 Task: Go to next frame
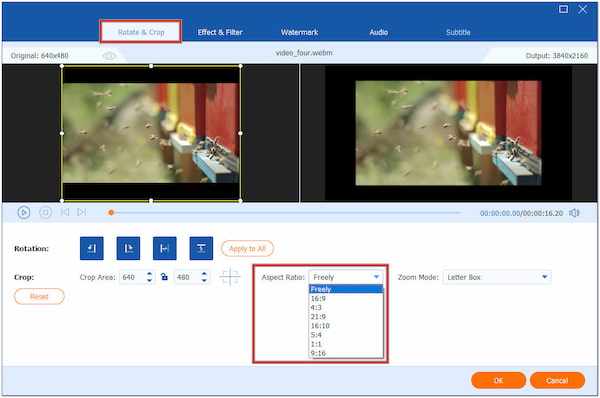82,212
